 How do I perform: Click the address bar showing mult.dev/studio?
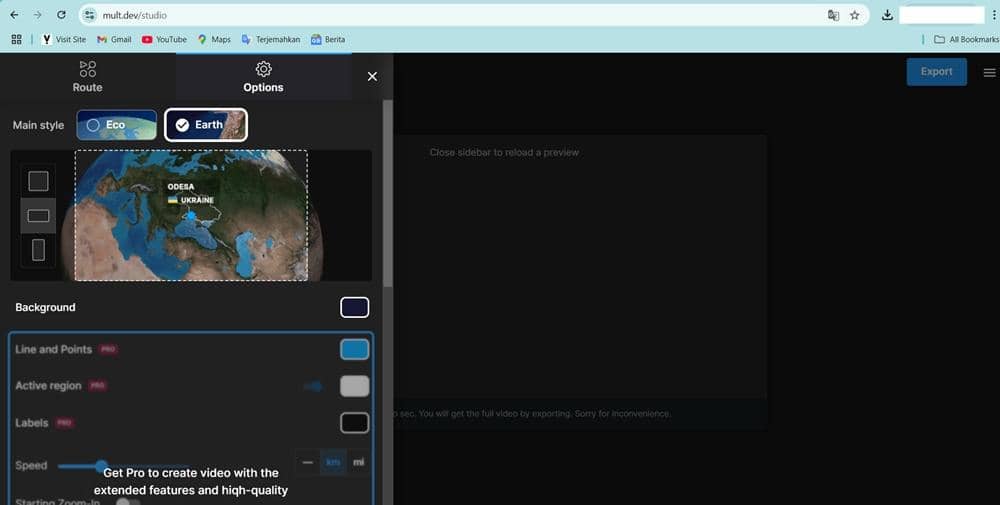click(450, 15)
